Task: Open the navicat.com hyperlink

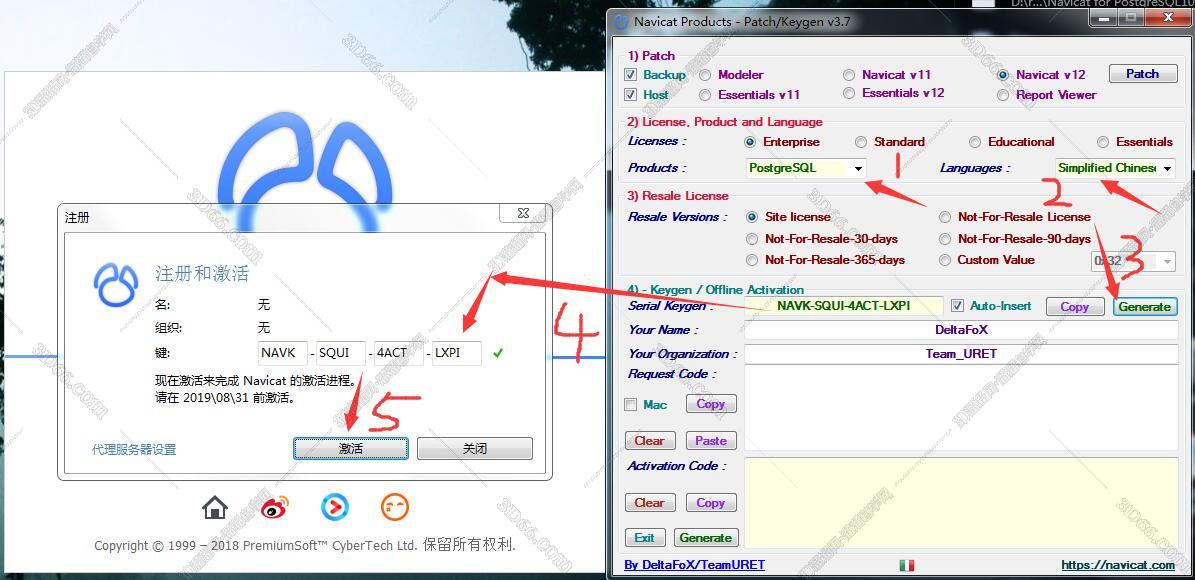Action: (x=1118, y=565)
